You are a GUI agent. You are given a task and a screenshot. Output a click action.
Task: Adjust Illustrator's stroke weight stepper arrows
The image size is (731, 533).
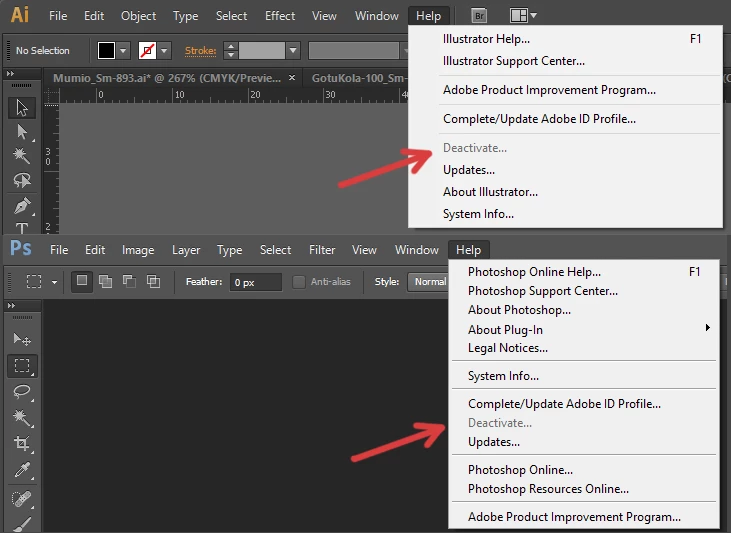tap(231, 50)
